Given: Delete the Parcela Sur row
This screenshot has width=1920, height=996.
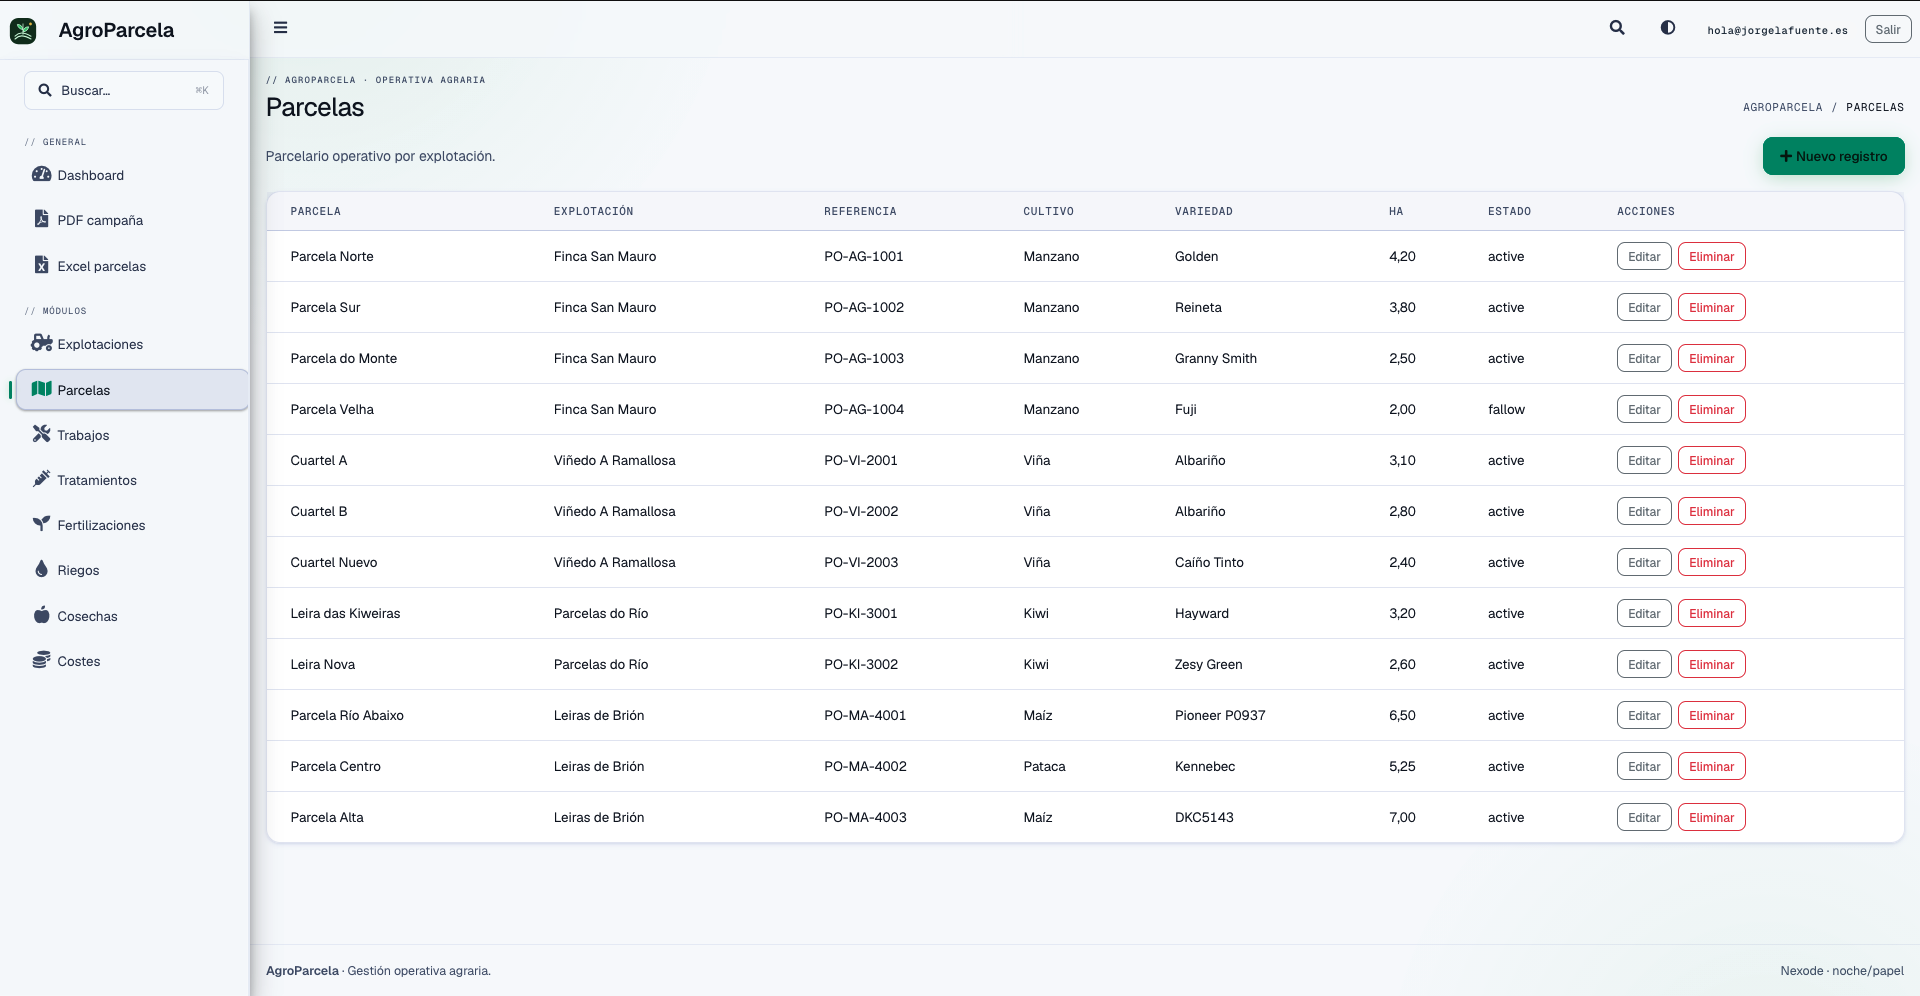Looking at the screenshot, I should 1711,307.
